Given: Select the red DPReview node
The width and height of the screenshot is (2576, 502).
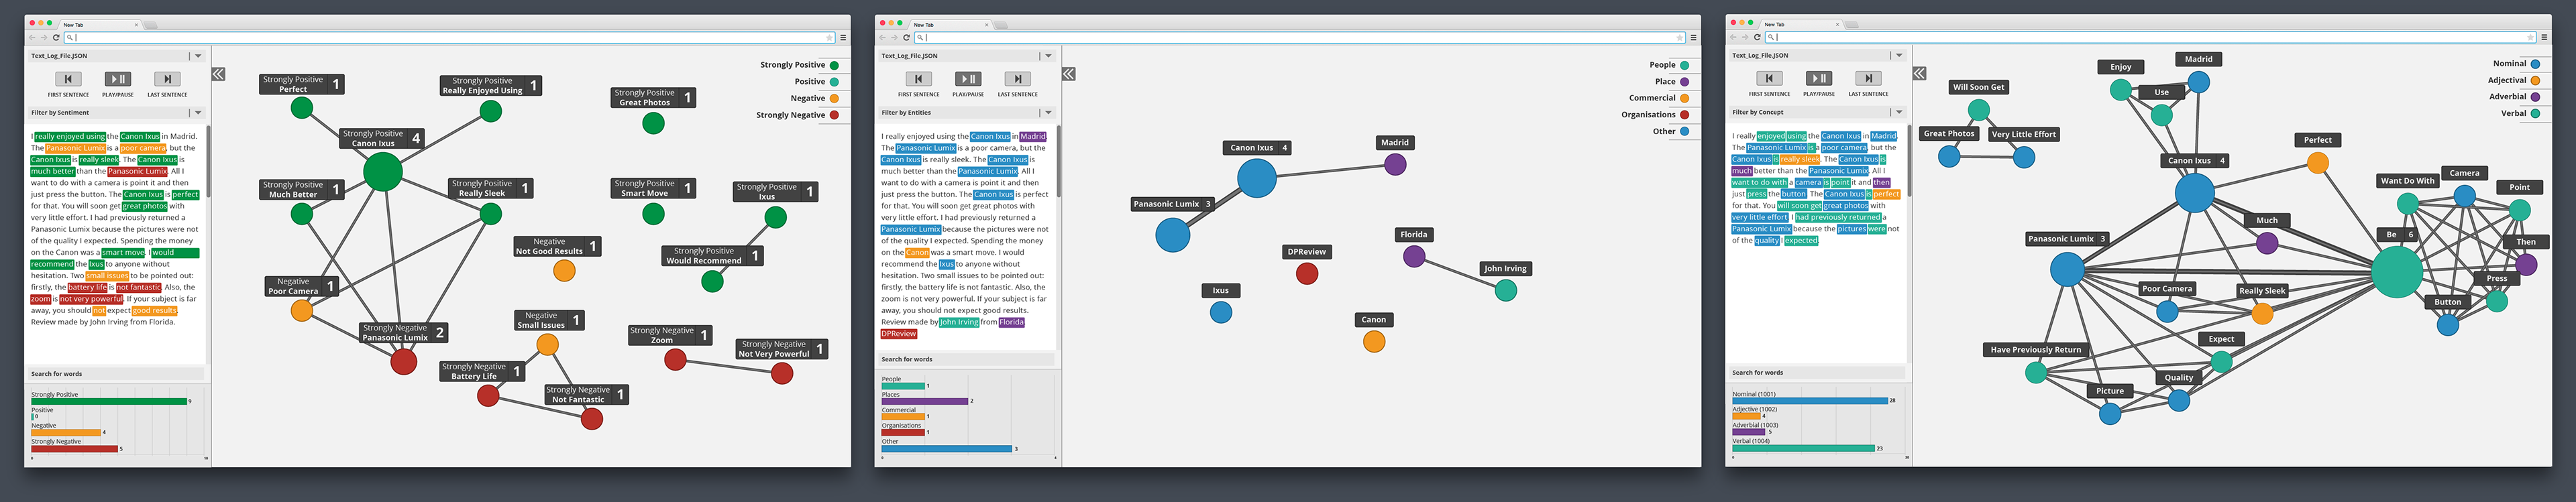Looking at the screenshot, I should coord(1307,274).
